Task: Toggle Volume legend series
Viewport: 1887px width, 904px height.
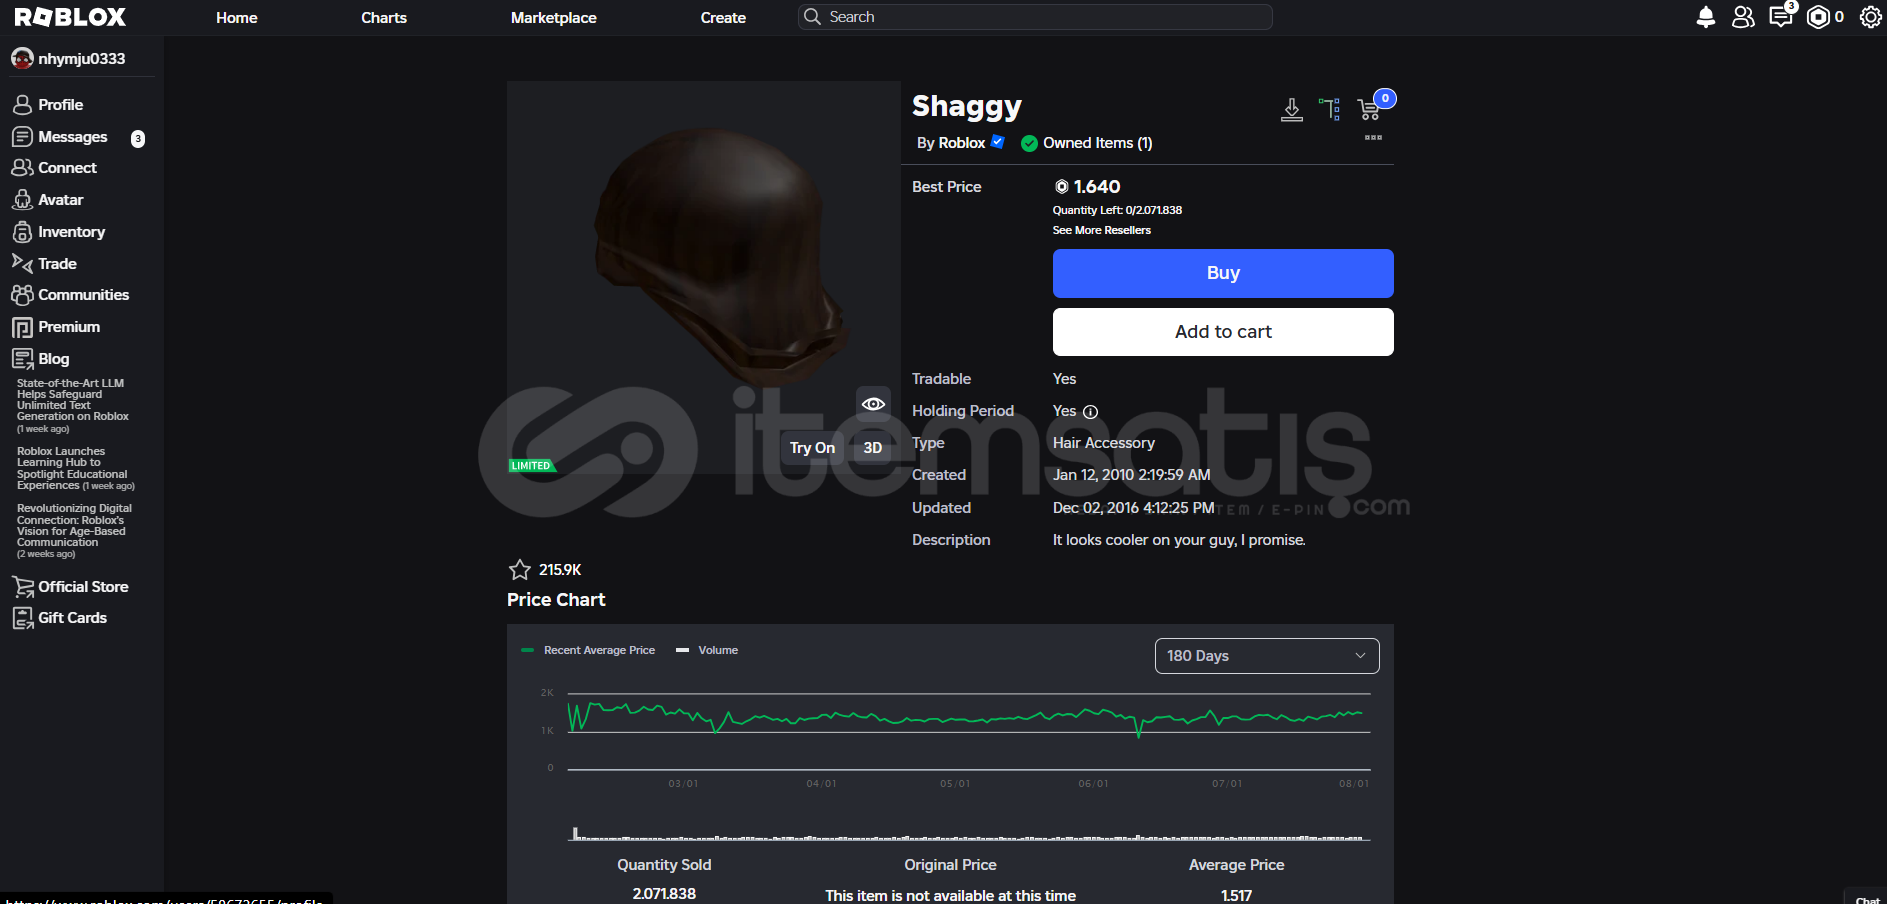Action: coord(707,650)
